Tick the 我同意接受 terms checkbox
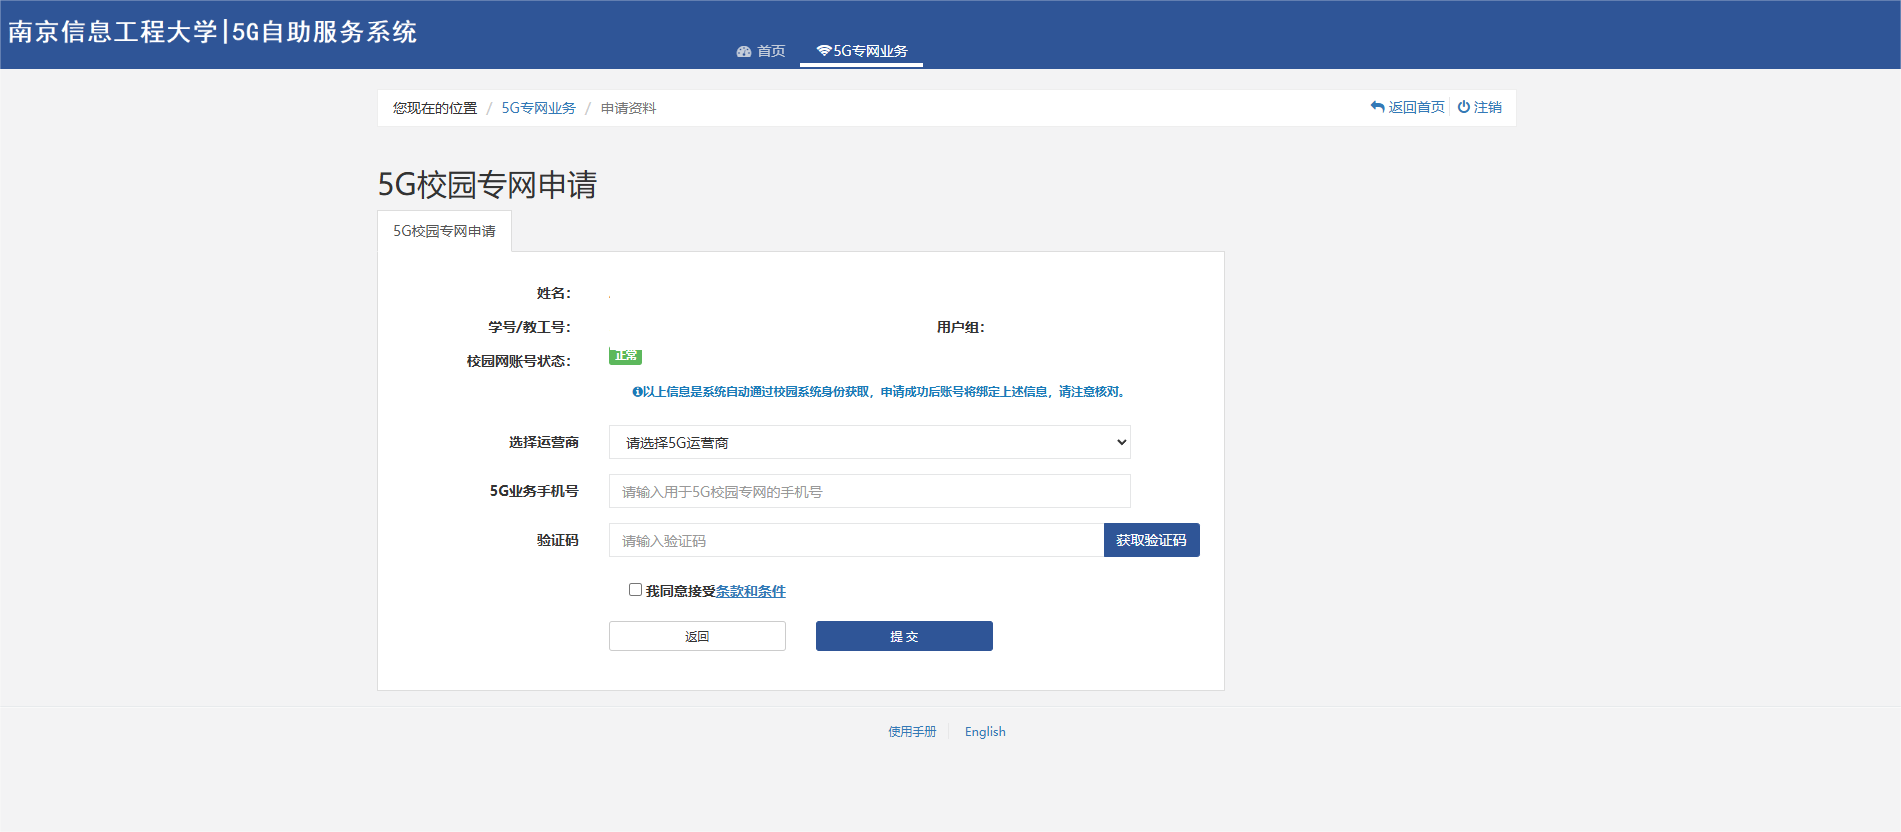Image resolution: width=1901 pixels, height=832 pixels. click(x=635, y=590)
